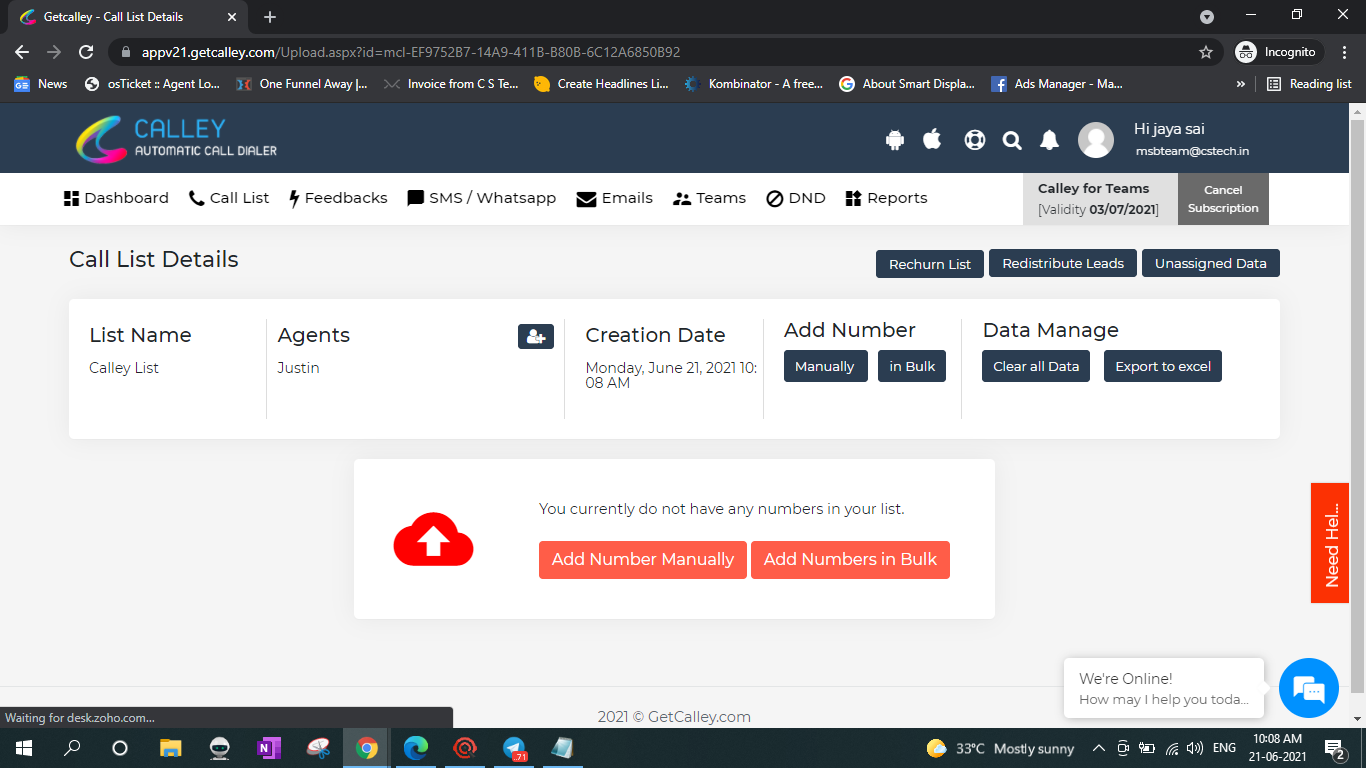Open the Feedbacks menu
Screen dimensions: 1366x768
(x=338, y=198)
